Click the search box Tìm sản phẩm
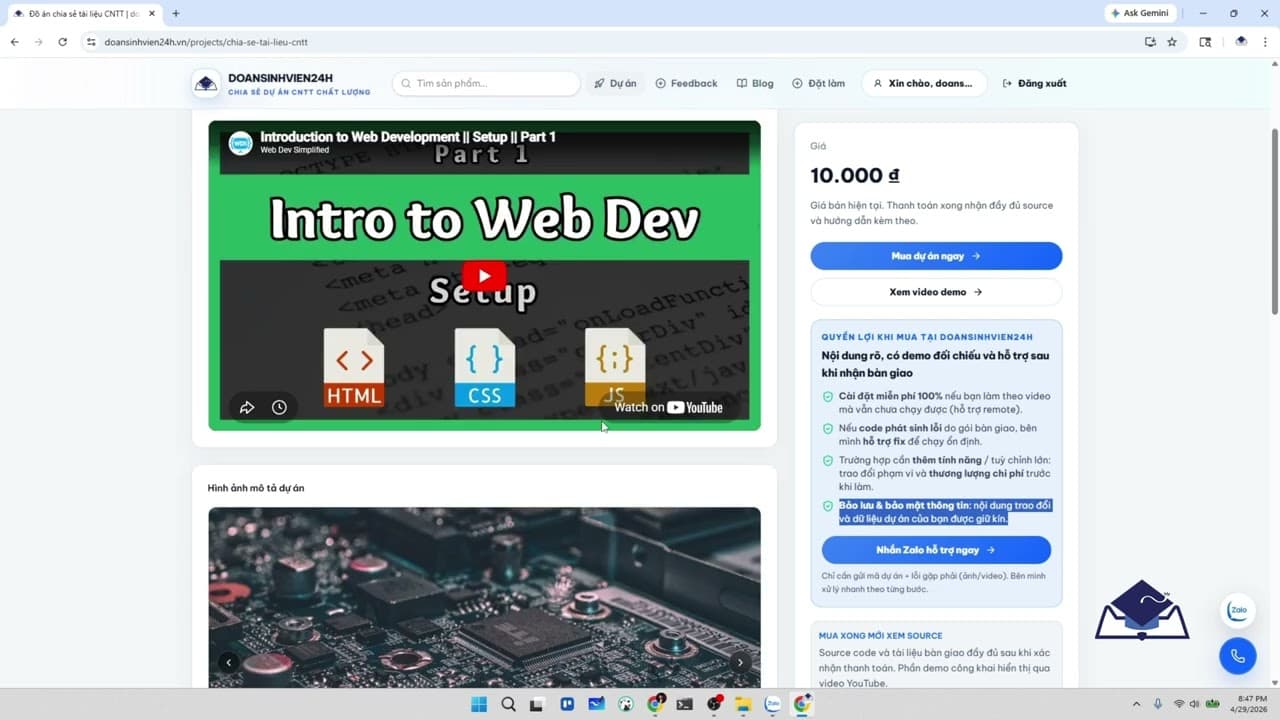This screenshot has width=1280, height=720. point(486,83)
